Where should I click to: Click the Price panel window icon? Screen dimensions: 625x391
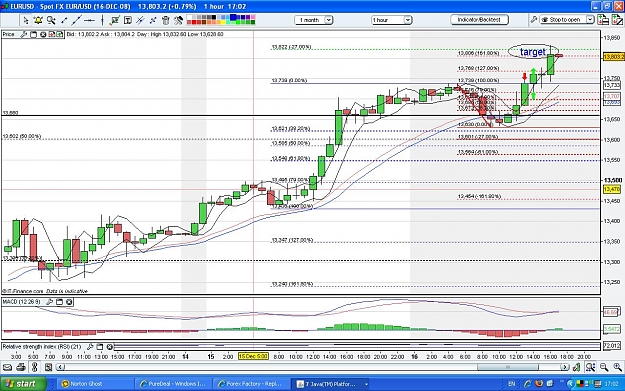click(x=33, y=35)
